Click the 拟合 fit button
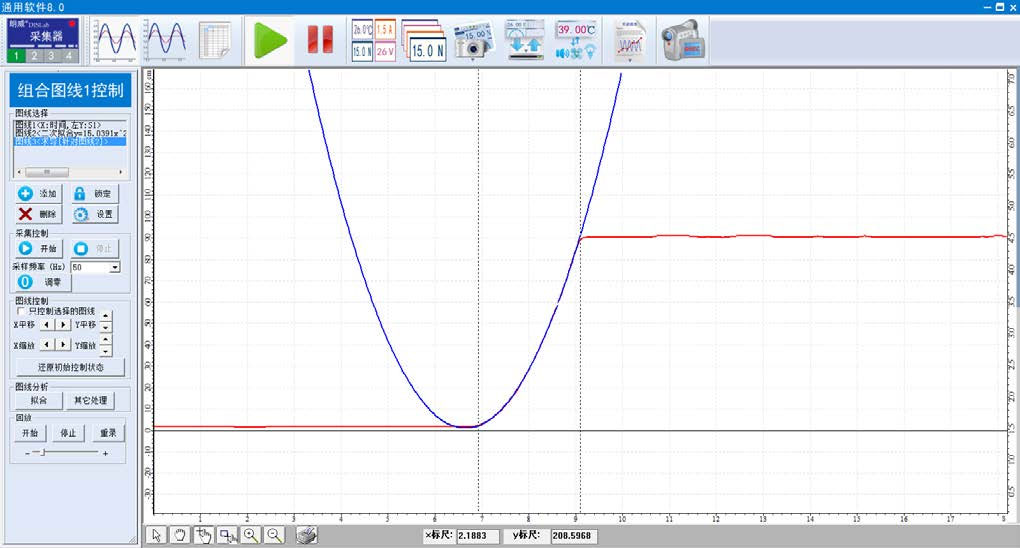 click(39, 401)
